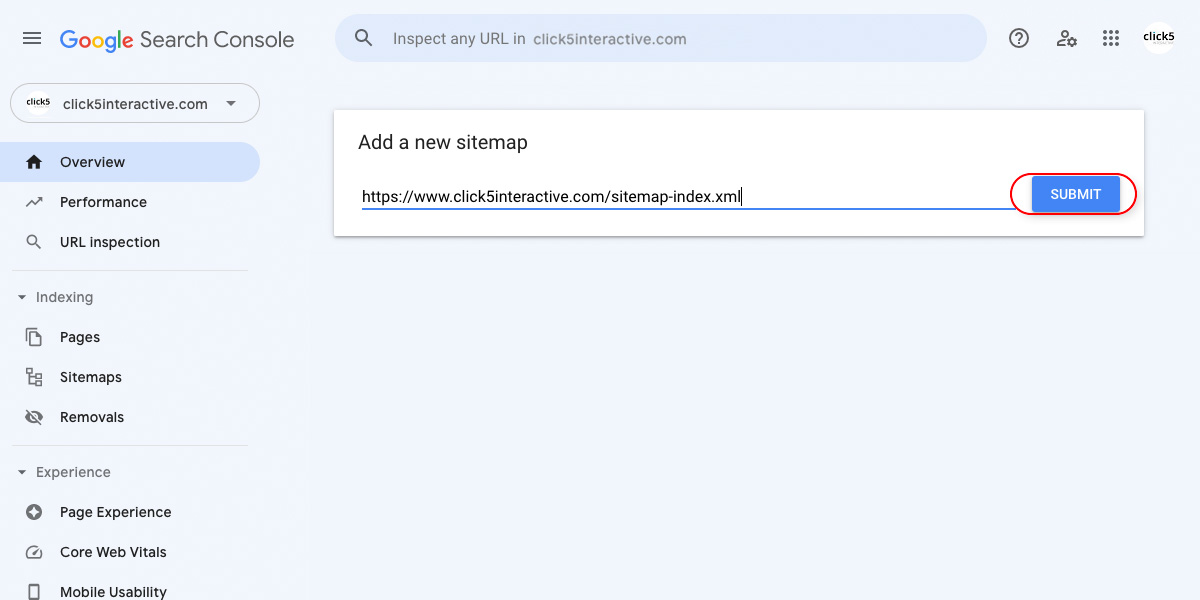This screenshot has height=600, width=1200.
Task: Click the sitemap URL input field
Action: tap(688, 197)
